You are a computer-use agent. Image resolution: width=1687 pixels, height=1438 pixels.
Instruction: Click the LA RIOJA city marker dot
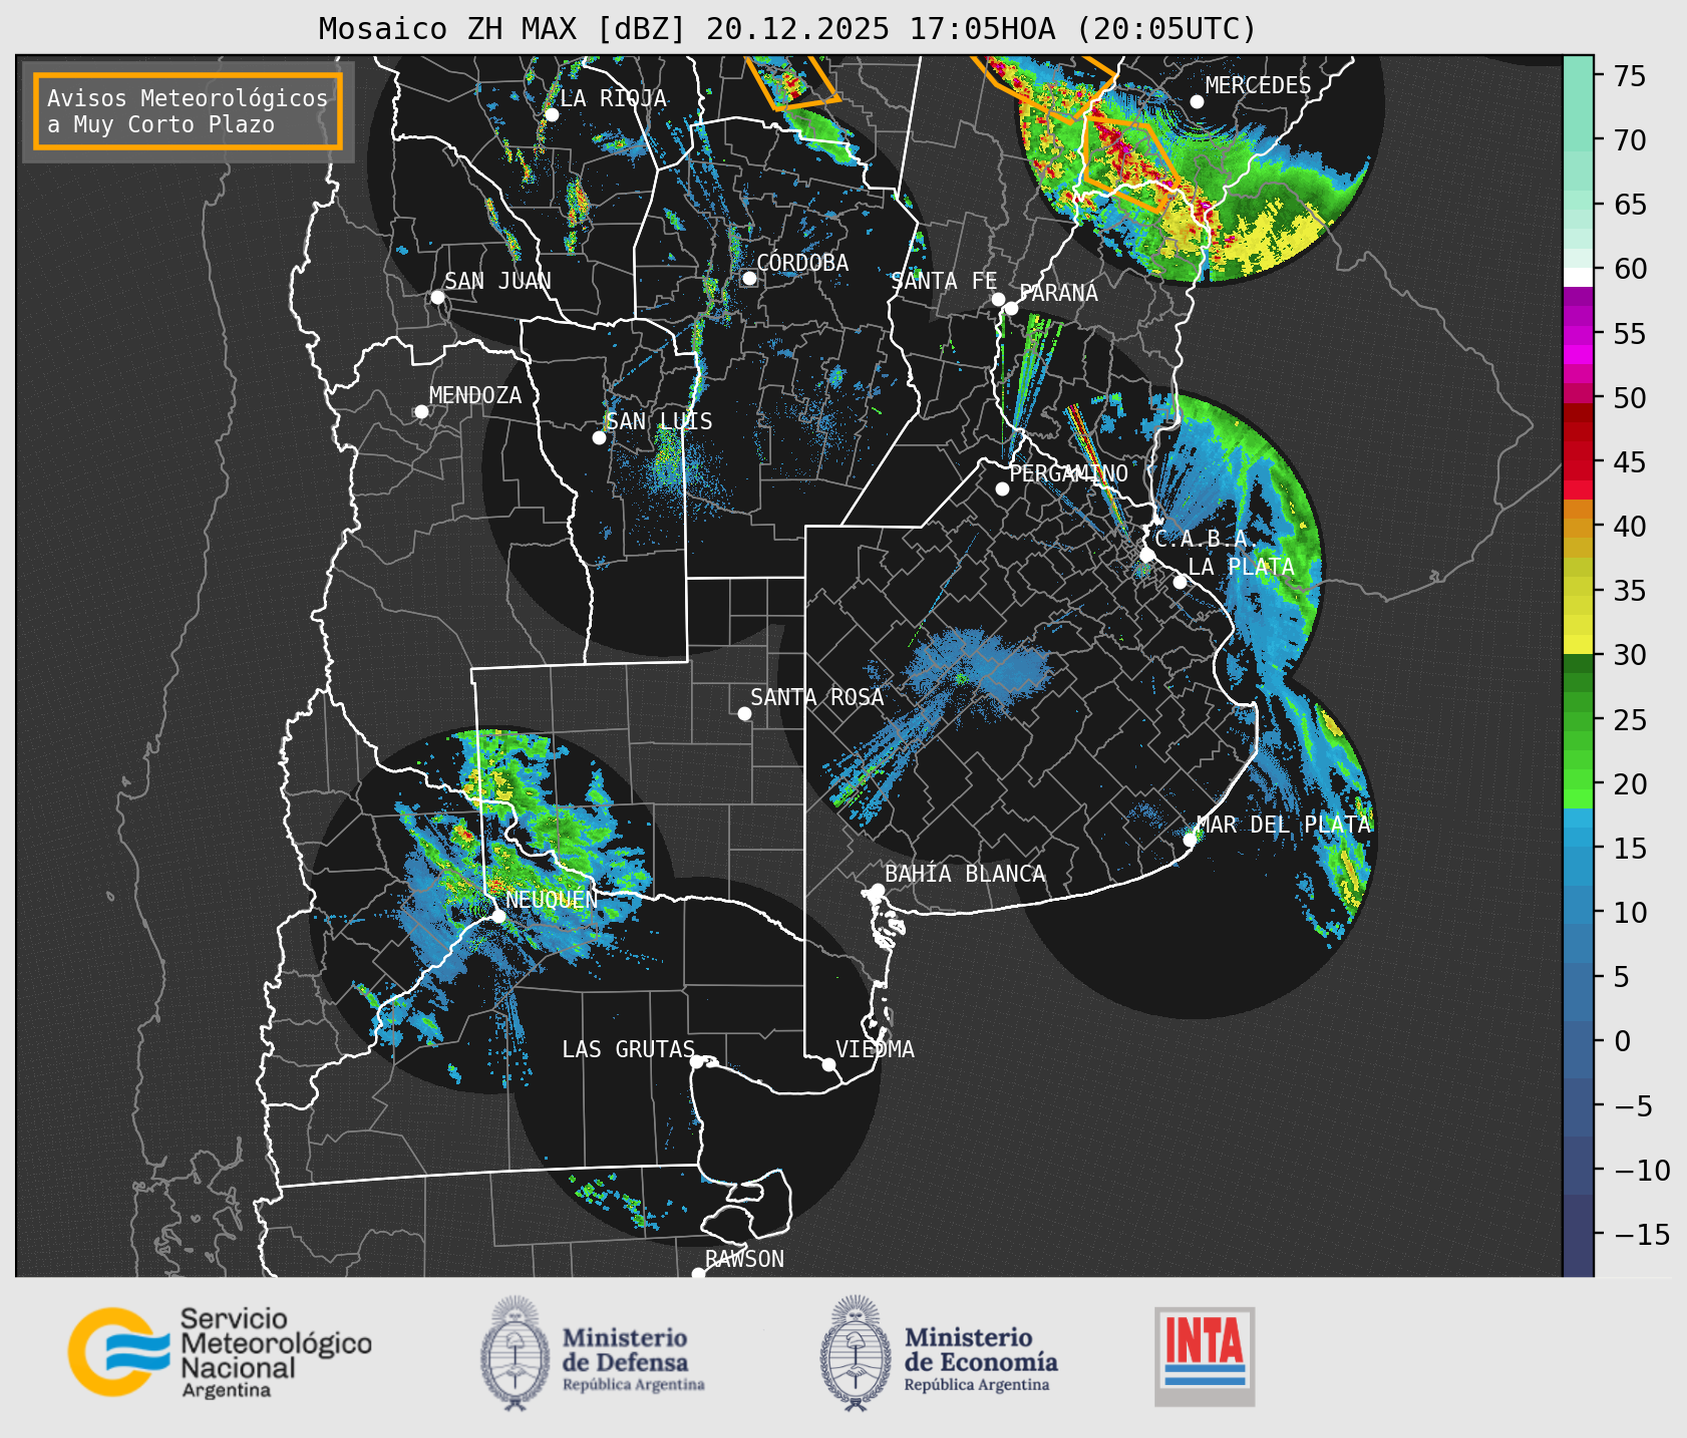coord(551,115)
